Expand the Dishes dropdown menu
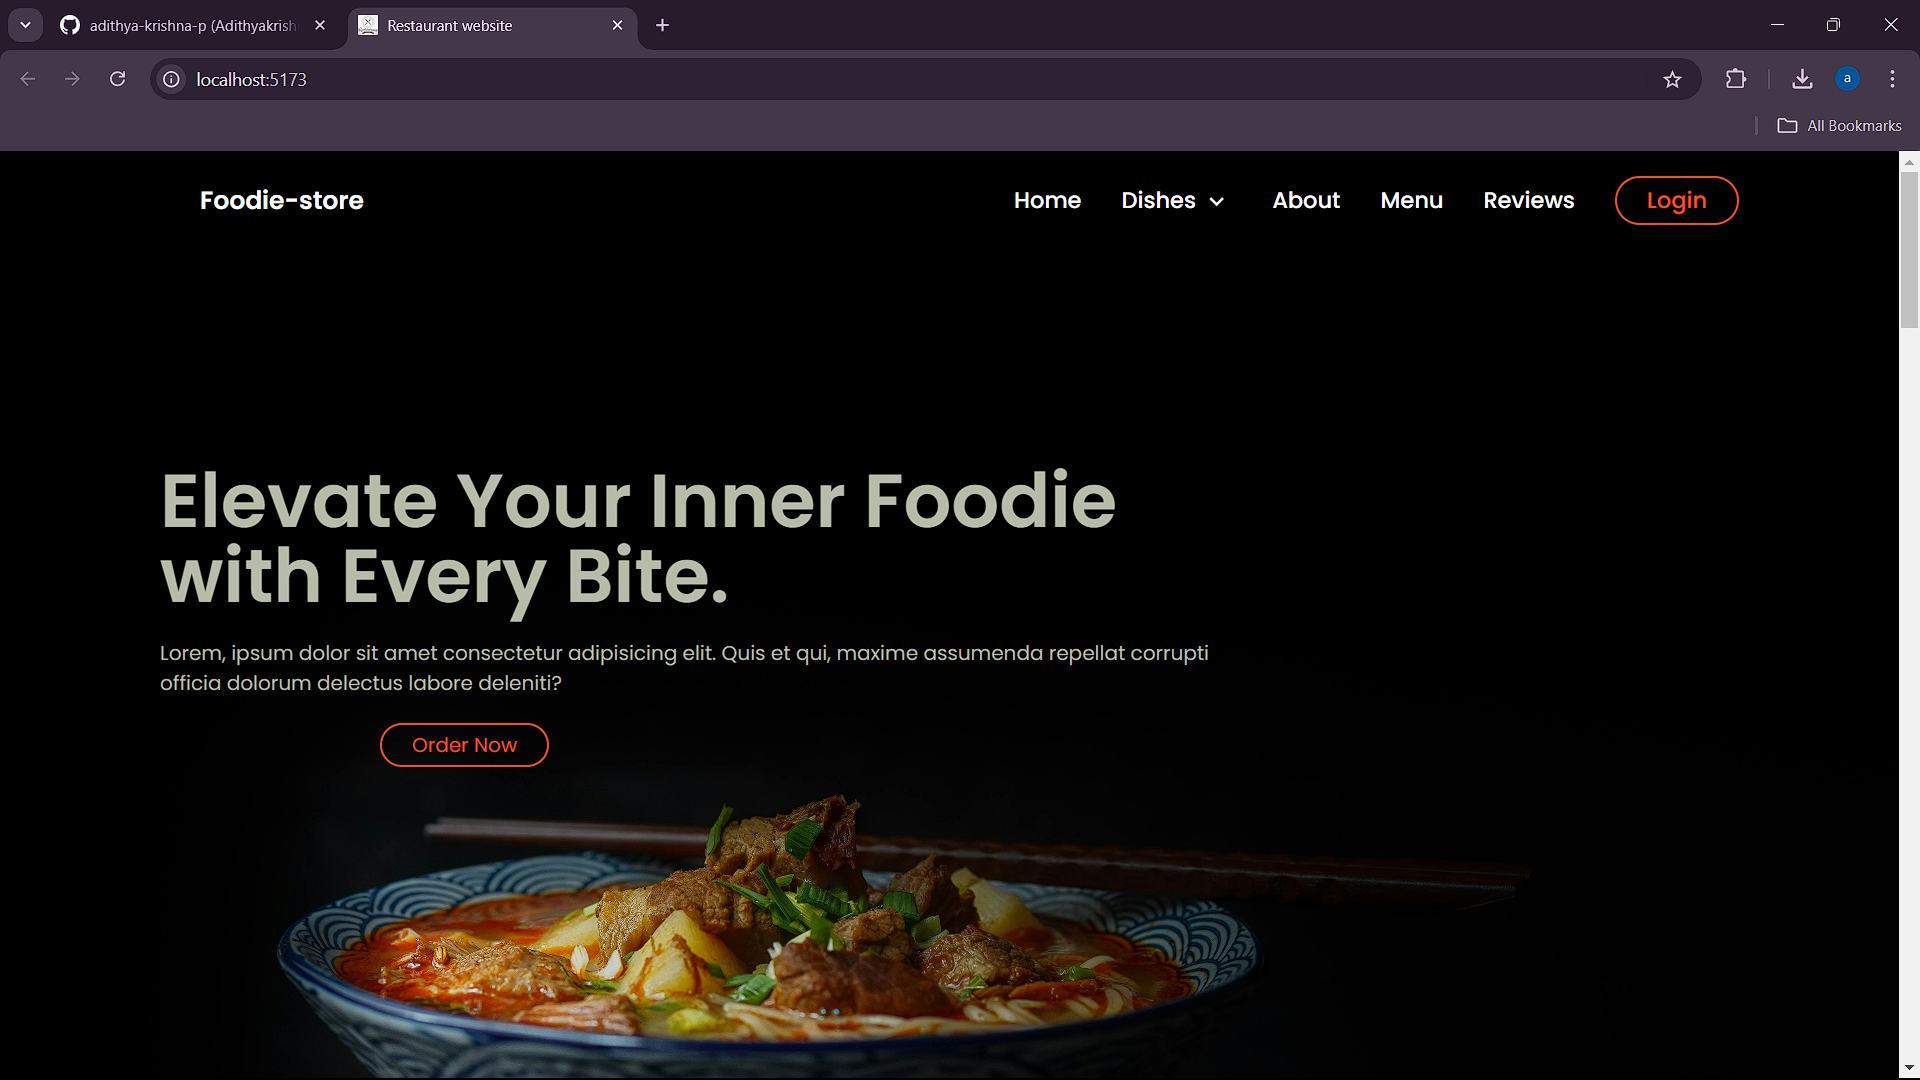 coord(1173,200)
